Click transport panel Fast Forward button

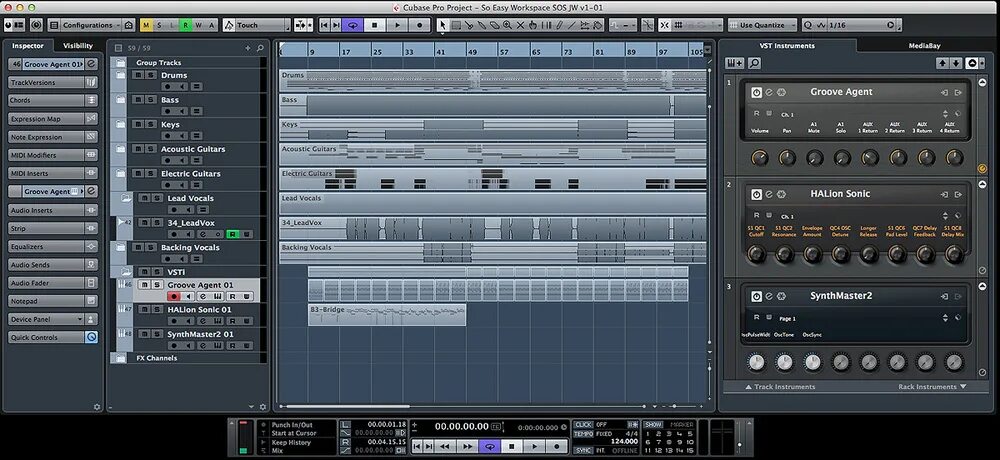click(467, 447)
